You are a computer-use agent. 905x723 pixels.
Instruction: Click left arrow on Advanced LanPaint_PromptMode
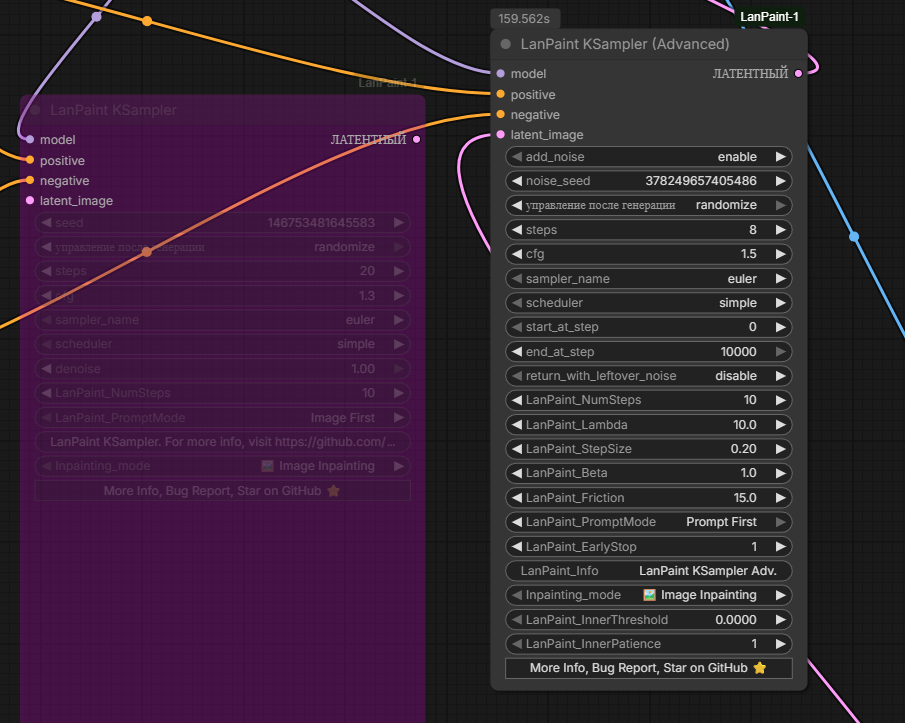[517, 522]
